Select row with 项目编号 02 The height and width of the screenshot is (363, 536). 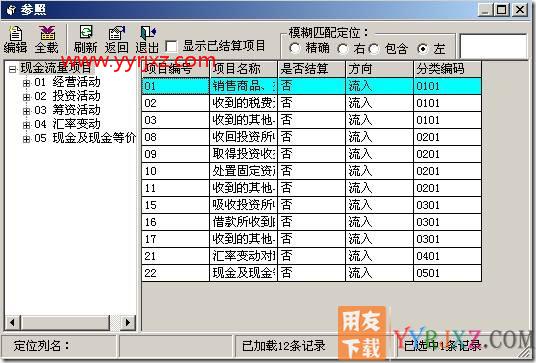click(311, 103)
